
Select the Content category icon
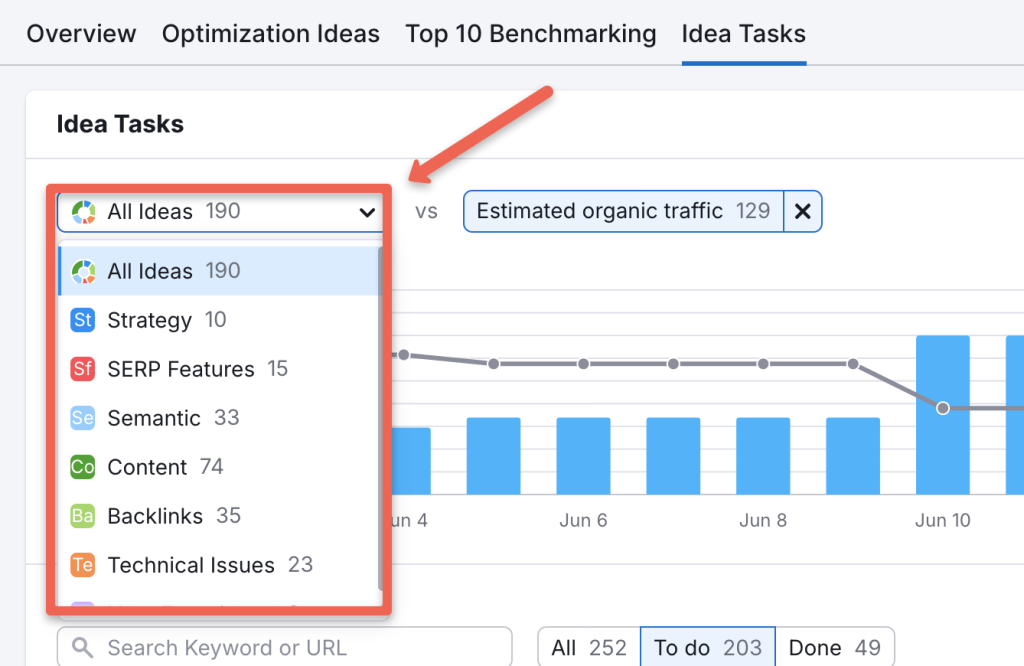pos(84,467)
